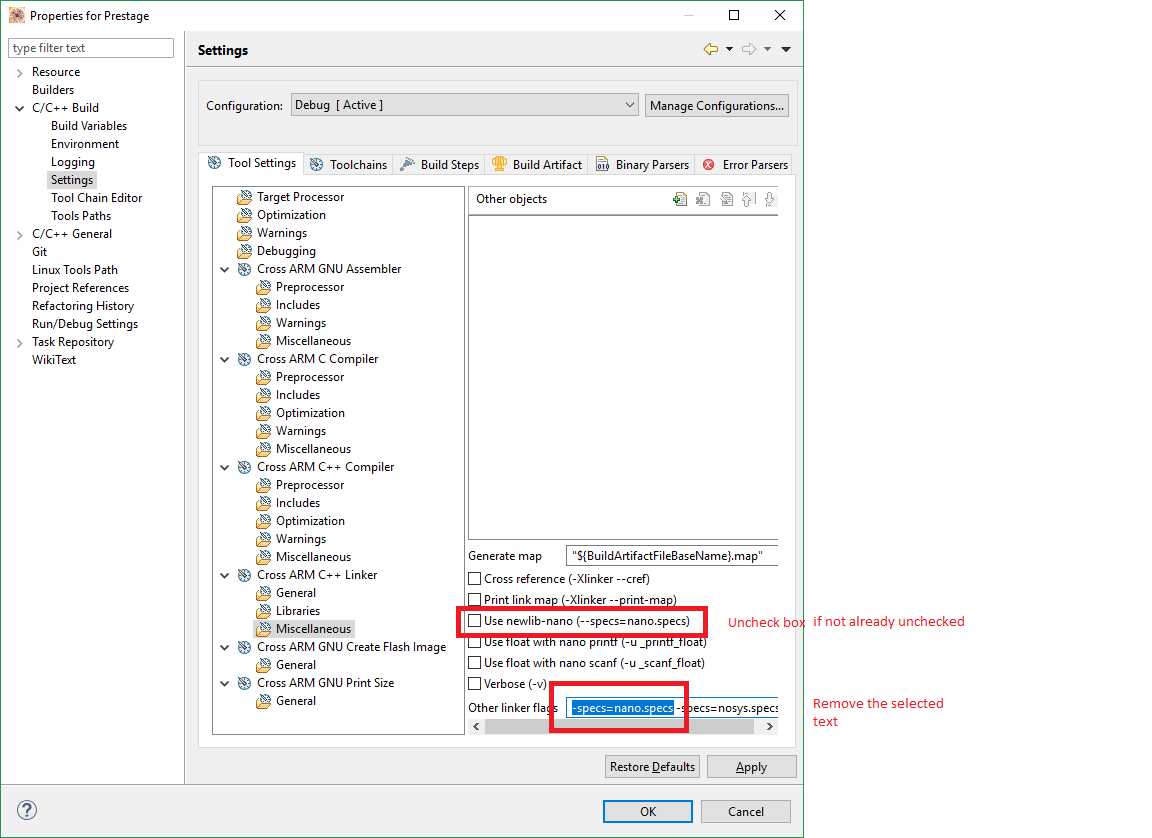The width and height of the screenshot is (1152, 838).
Task: Move Other objects entry down
Action: [x=770, y=199]
